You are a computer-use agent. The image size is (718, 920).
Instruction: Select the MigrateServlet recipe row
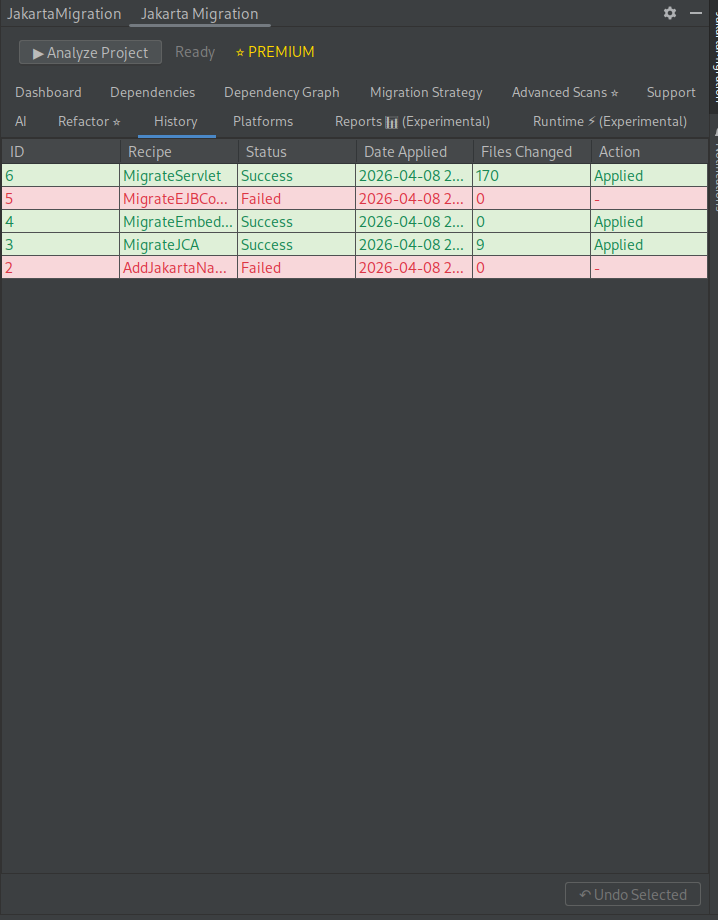[x=354, y=176]
